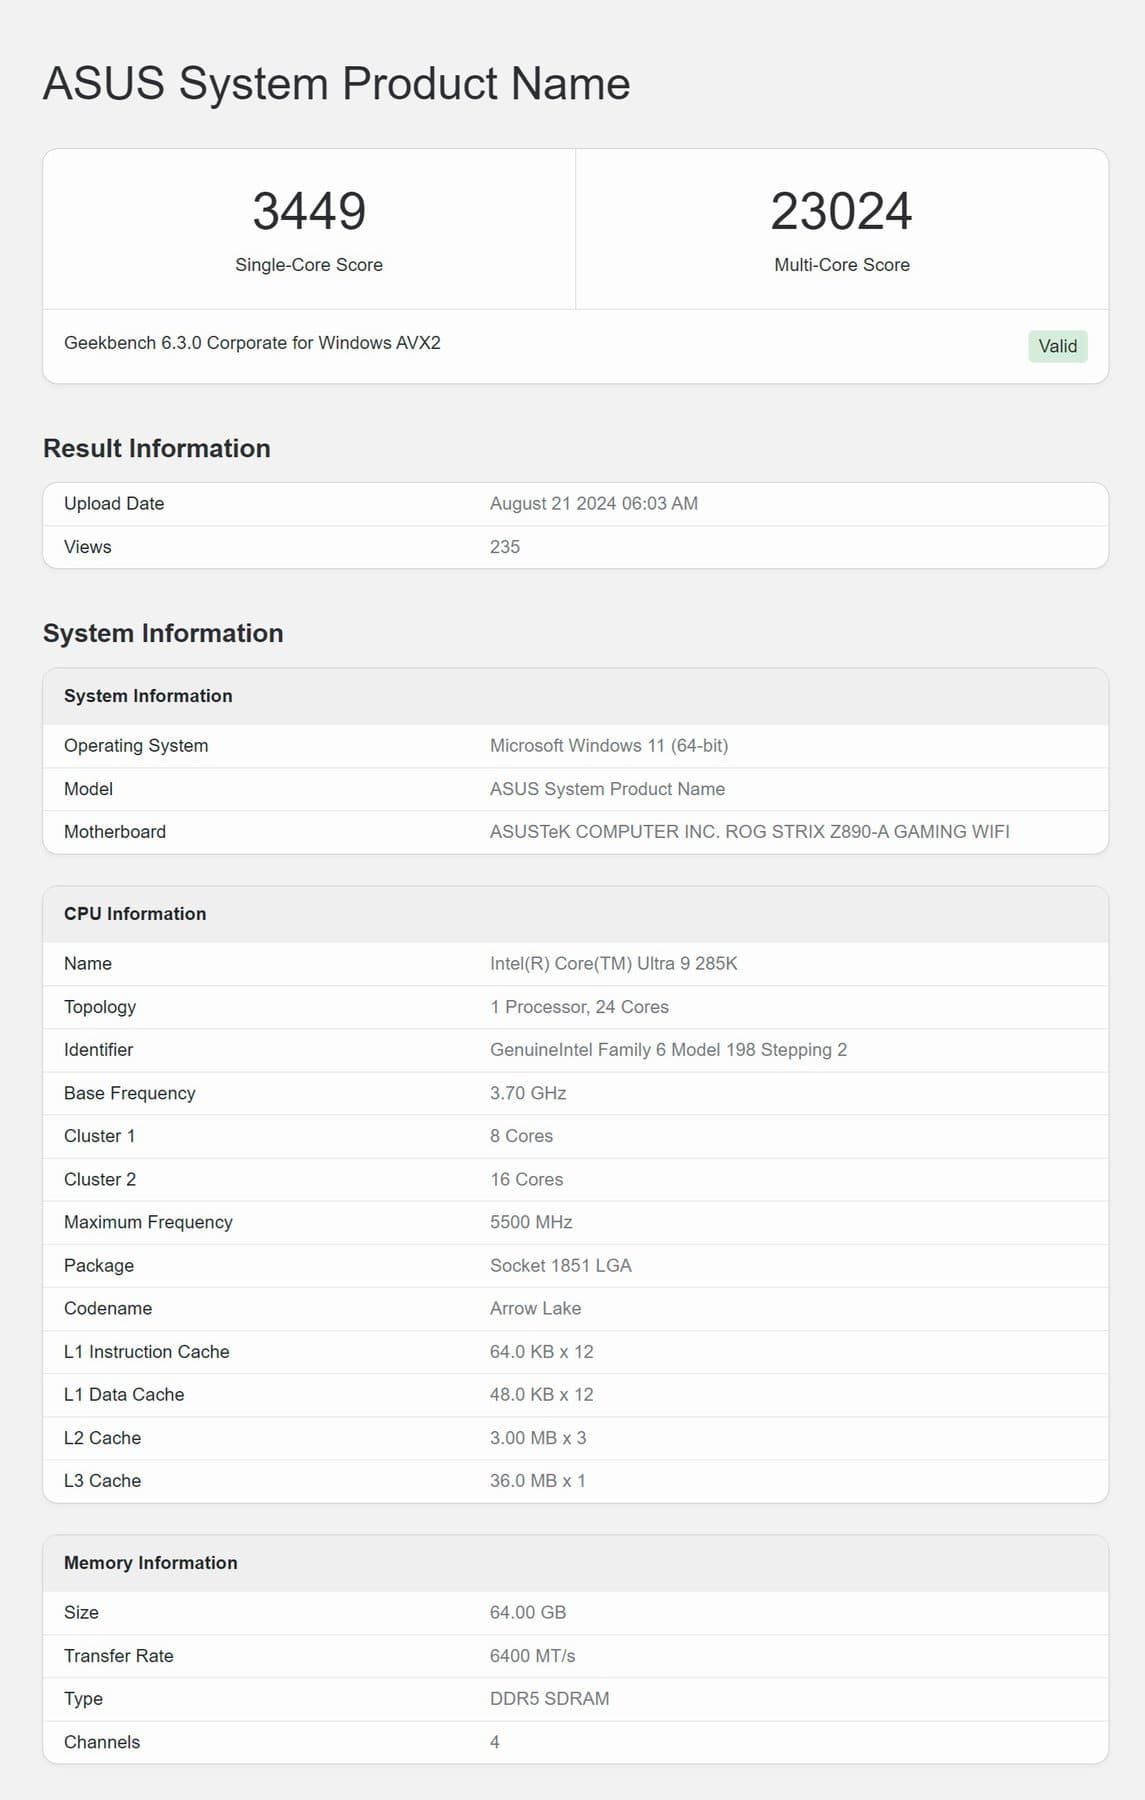Viewport: 1145px width, 1800px height.
Task: Click the Socket 1851 LGA package value
Action: coord(560,1265)
